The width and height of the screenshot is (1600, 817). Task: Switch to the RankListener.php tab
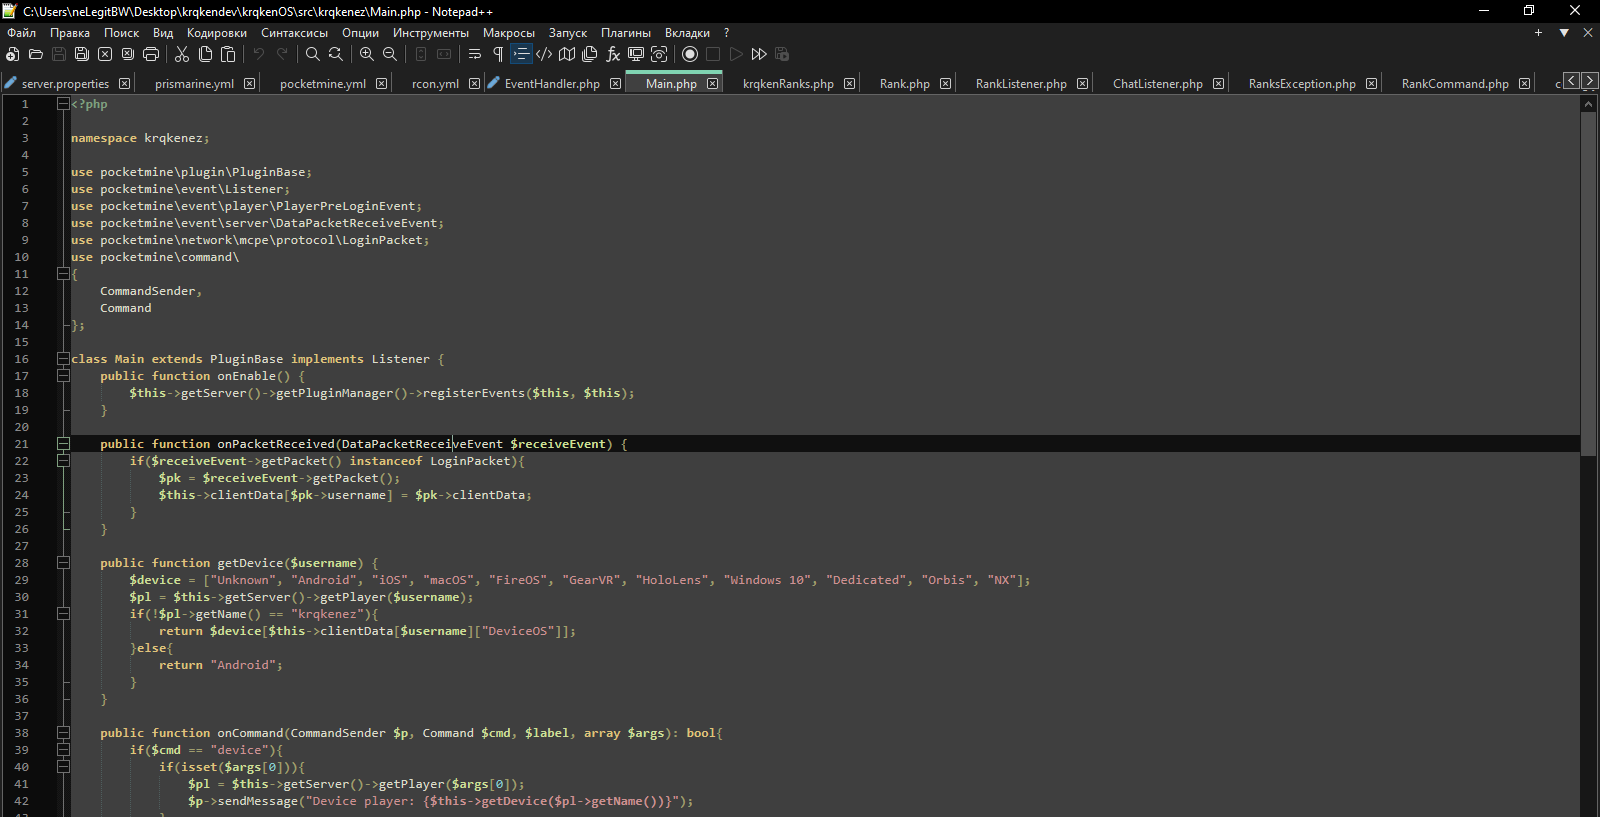tap(1021, 84)
